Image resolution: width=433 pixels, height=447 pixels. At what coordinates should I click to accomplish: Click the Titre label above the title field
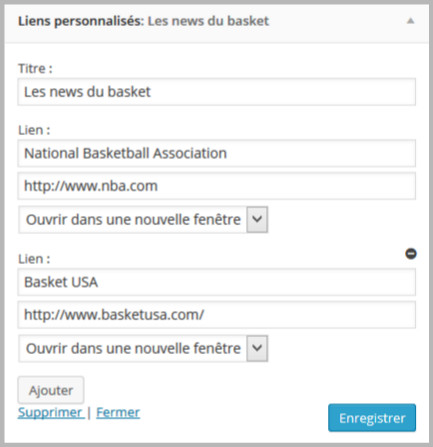coord(35,69)
